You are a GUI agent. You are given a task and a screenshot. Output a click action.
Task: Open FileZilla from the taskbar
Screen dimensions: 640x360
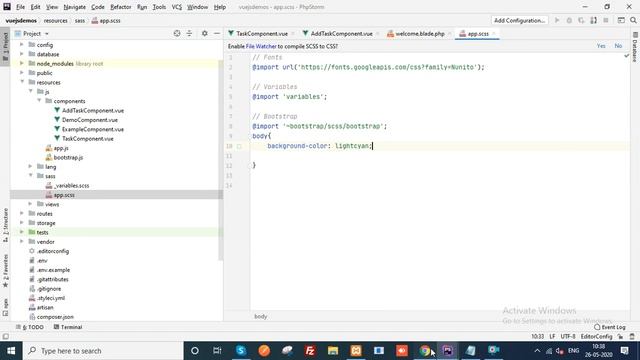click(310, 351)
